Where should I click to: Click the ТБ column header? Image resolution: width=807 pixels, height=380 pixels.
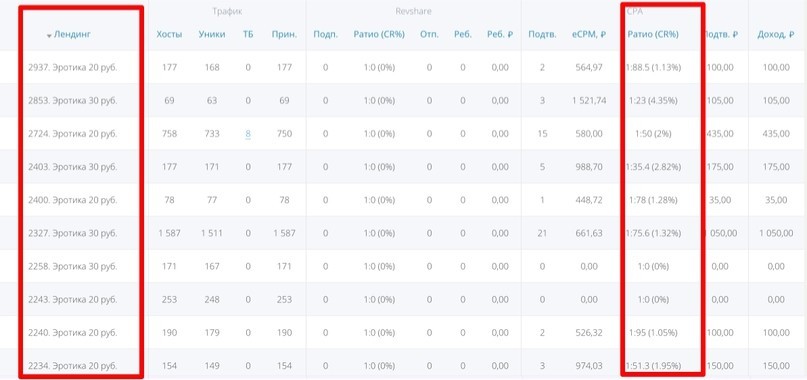click(248, 35)
